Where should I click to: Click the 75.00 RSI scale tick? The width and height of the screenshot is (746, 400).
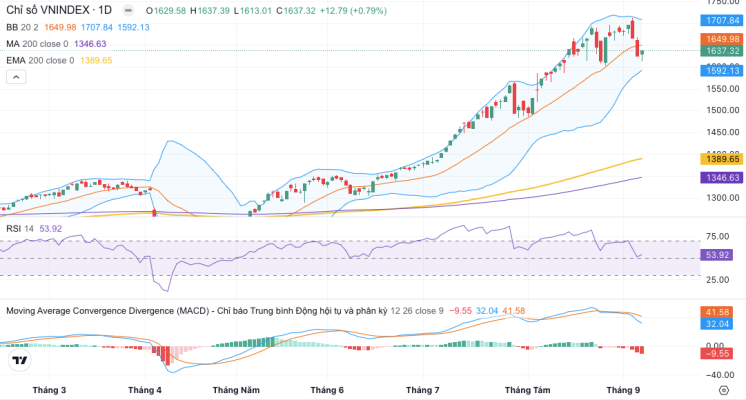point(717,236)
